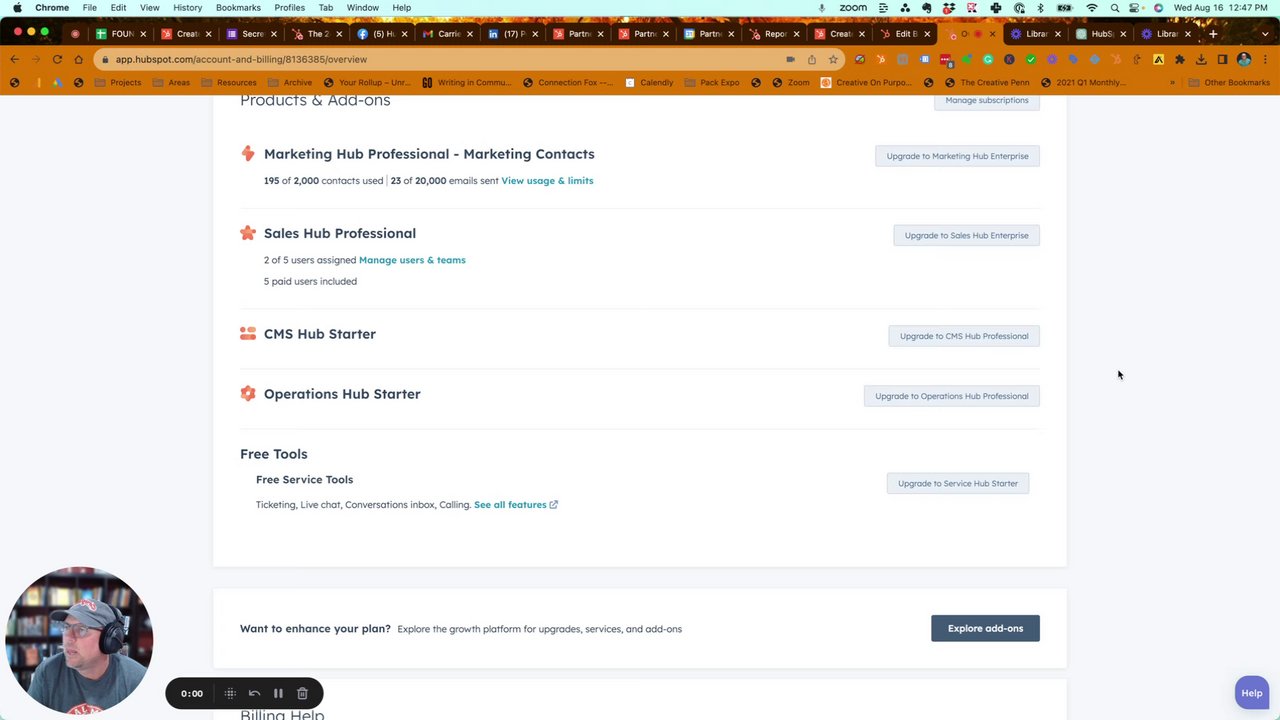1280x720 pixels.
Task: Open the View menu
Action: click(149, 7)
